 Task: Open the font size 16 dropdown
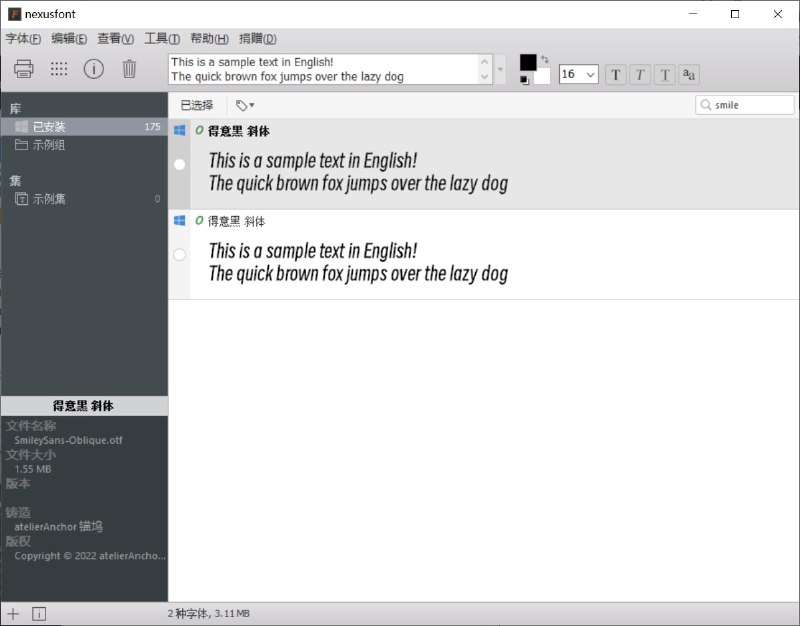point(589,75)
